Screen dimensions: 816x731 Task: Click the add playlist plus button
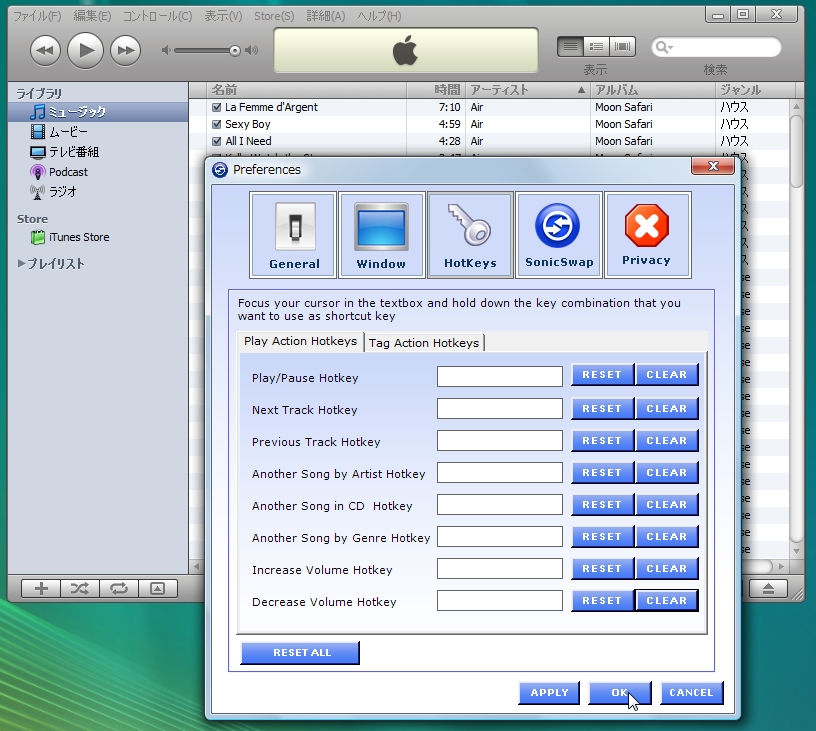tap(41, 588)
